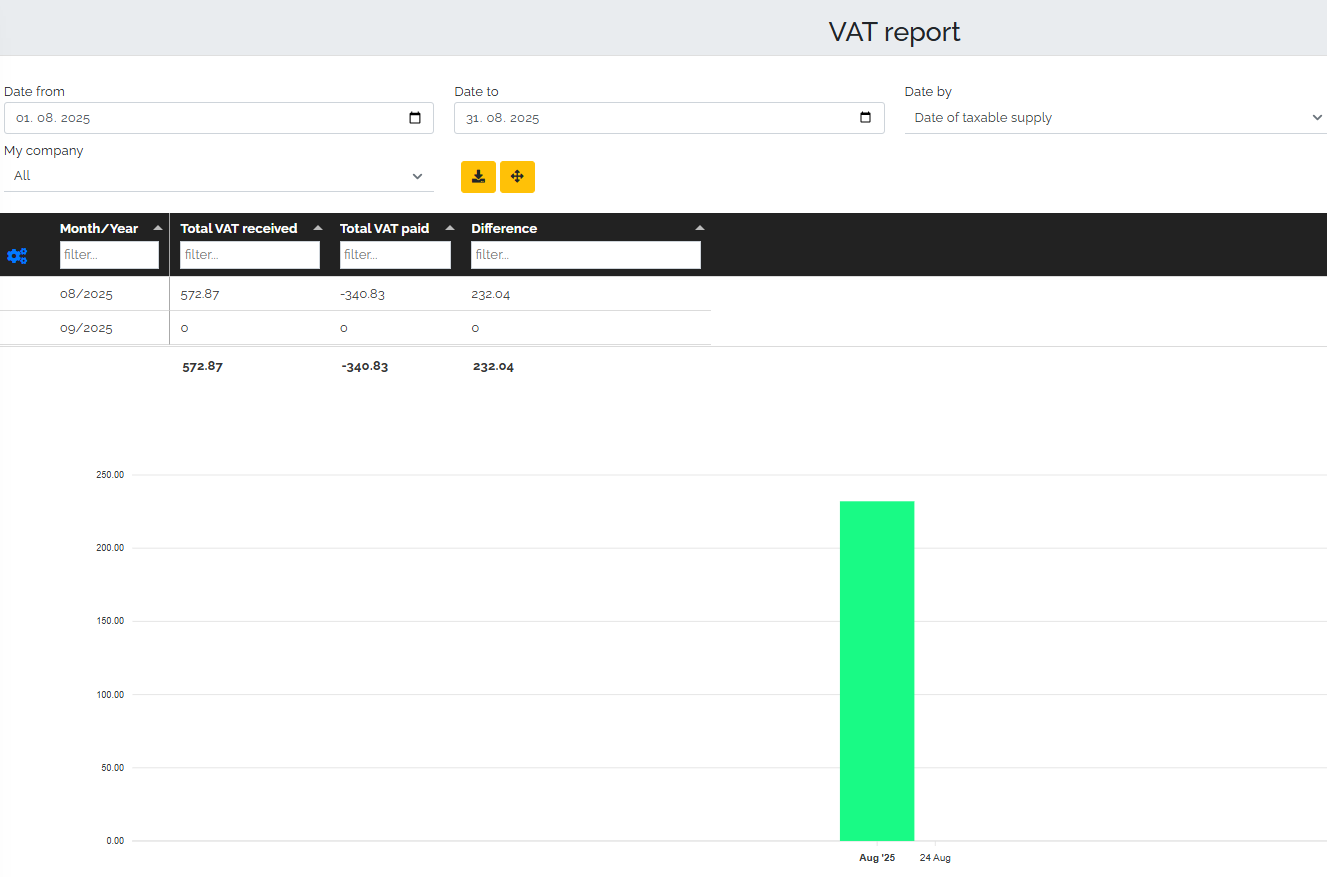Click the yellow fullscreen move arrows button
Viewport: 1327px width, 877px height.
pyautogui.click(x=517, y=177)
